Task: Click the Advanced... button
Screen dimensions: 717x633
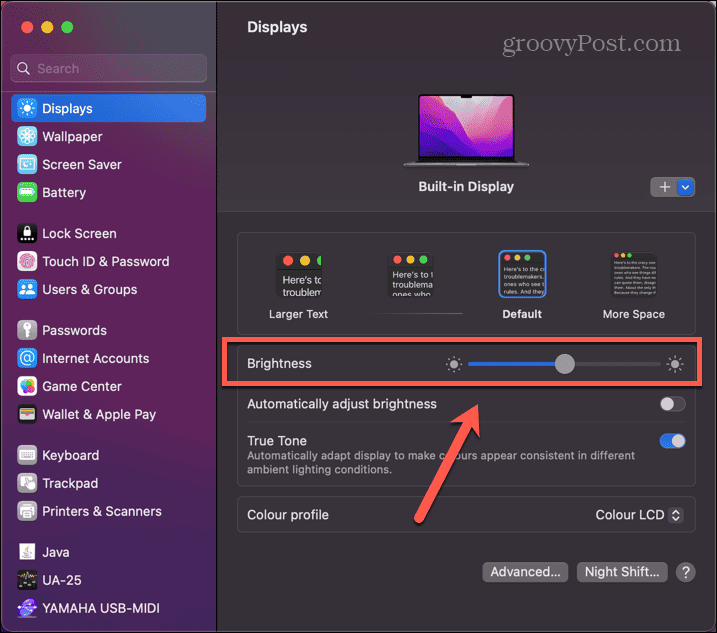Action: 525,572
